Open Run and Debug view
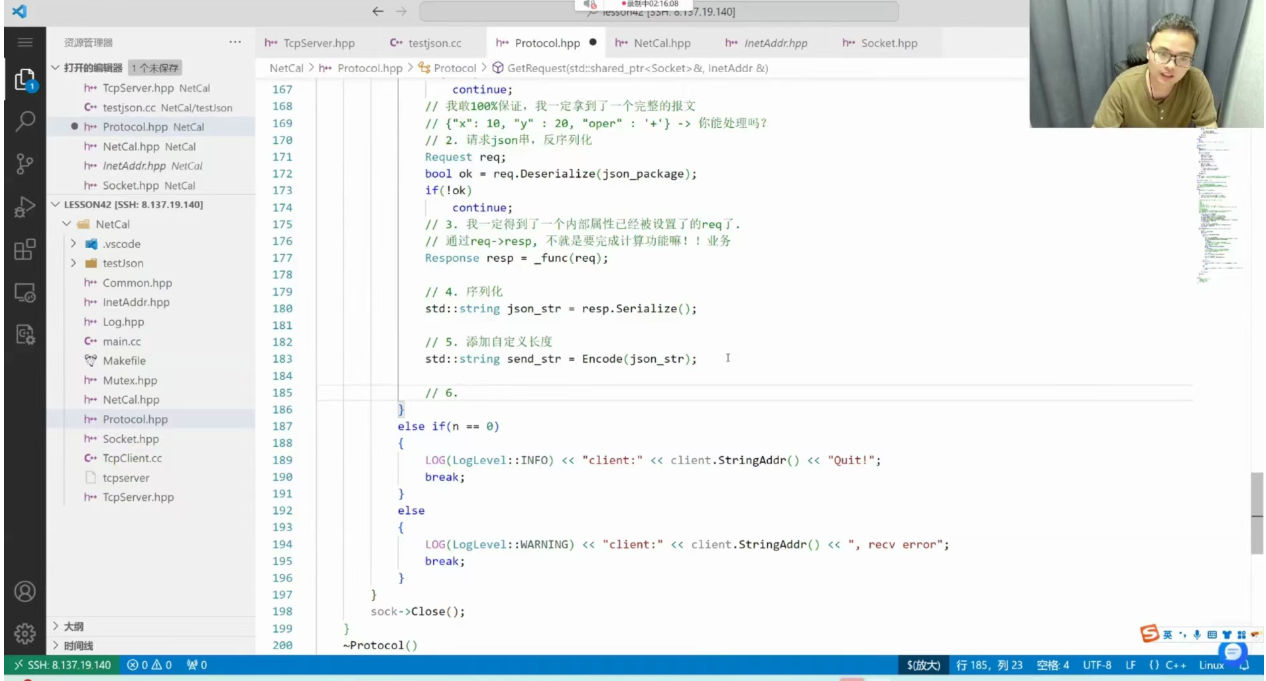The height and width of the screenshot is (681, 1266). point(25,207)
